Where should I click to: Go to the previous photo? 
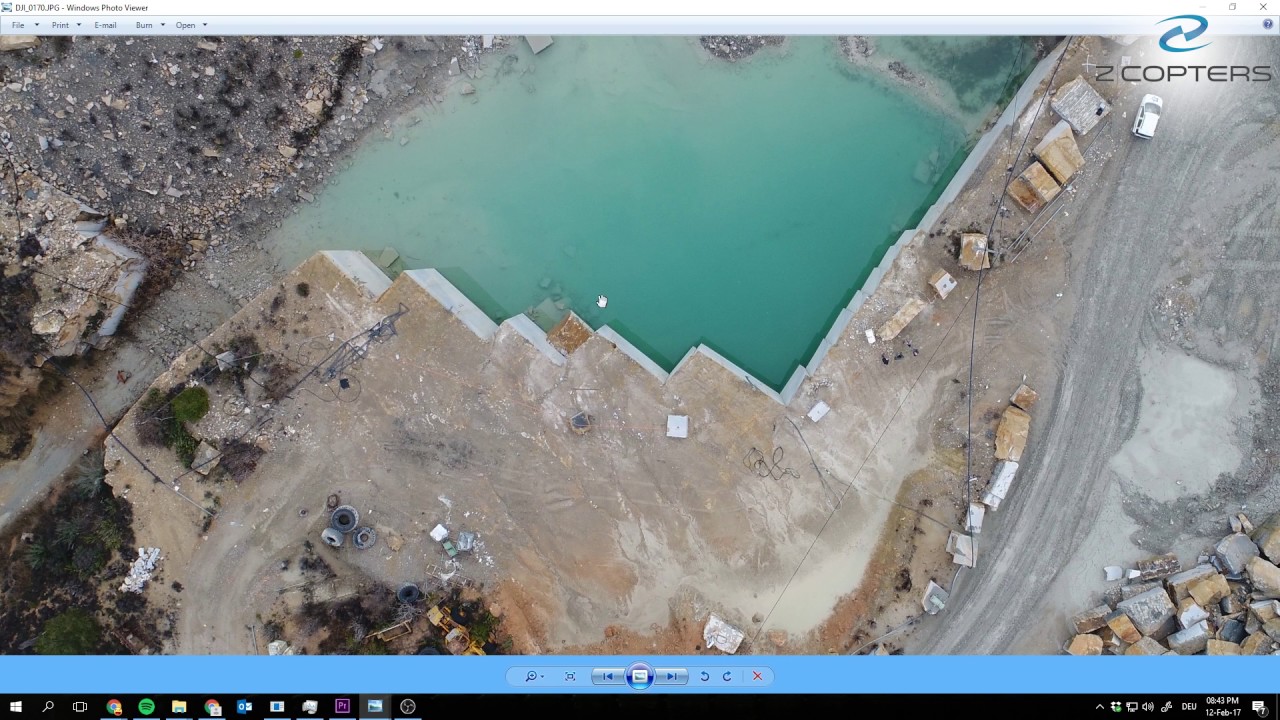click(608, 676)
